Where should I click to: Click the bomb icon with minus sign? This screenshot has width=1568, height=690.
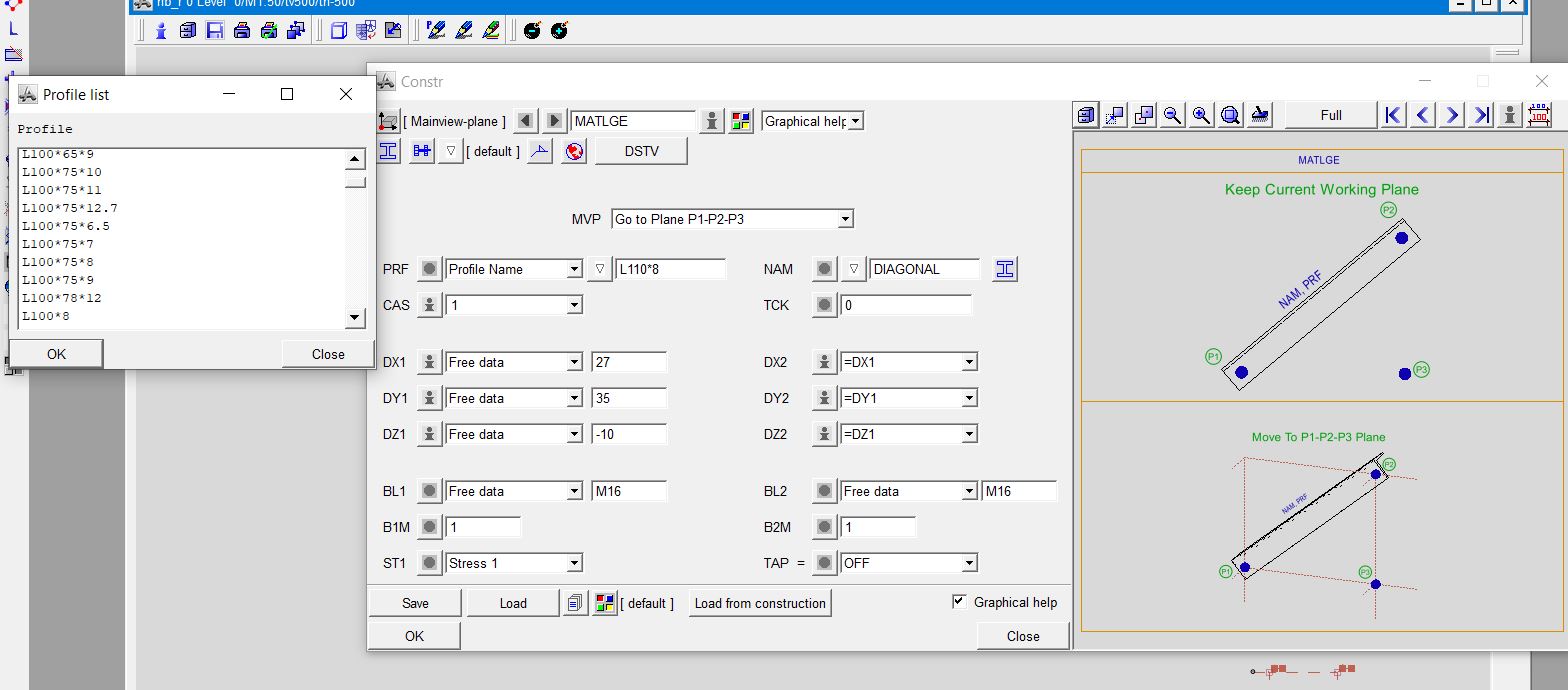point(532,31)
